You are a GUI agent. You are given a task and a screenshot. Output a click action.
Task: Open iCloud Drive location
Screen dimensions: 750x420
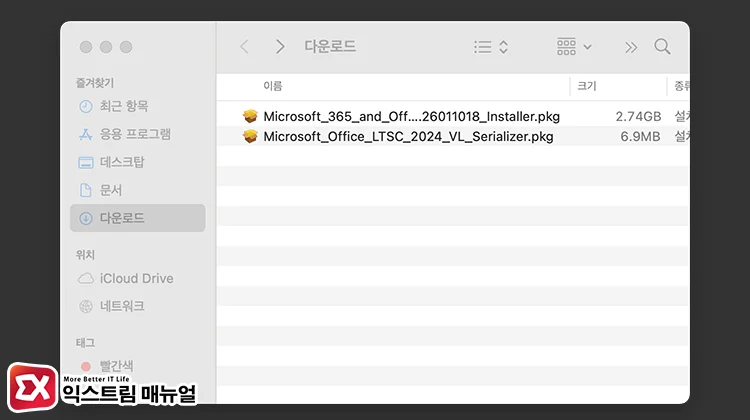pyautogui.click(x=138, y=278)
